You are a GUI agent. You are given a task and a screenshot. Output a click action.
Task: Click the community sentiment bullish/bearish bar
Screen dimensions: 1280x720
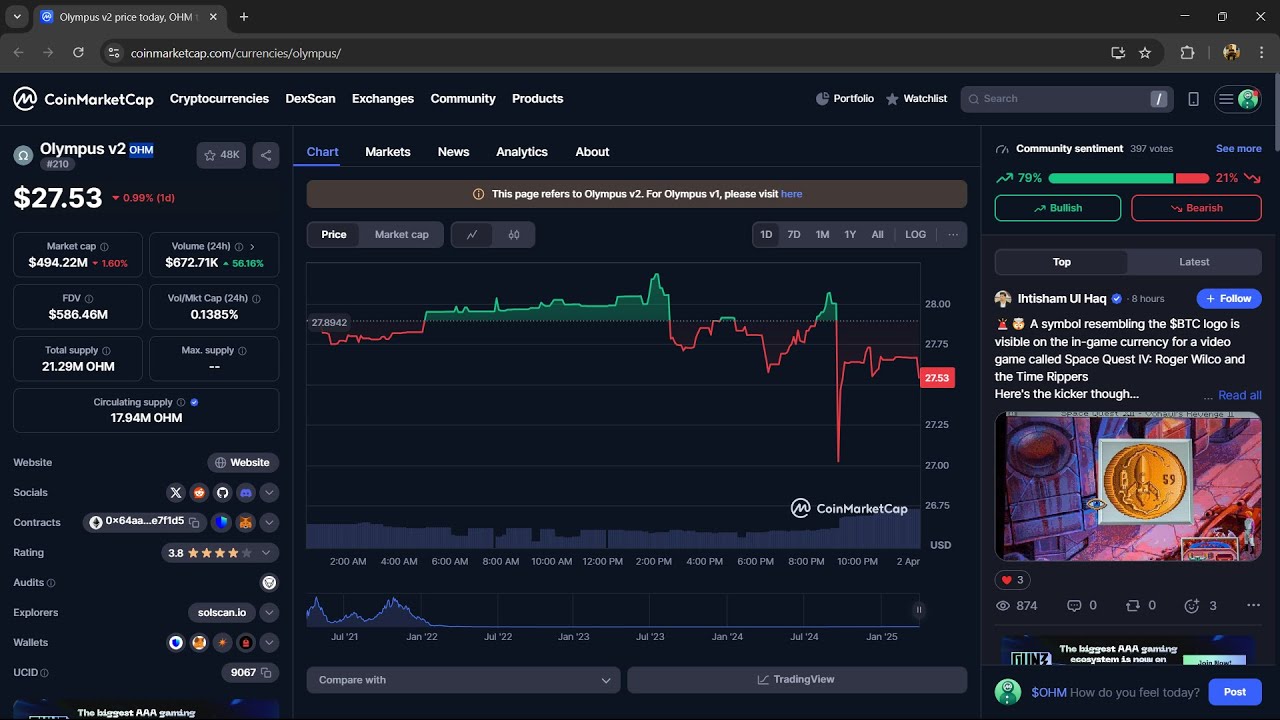point(1128,178)
